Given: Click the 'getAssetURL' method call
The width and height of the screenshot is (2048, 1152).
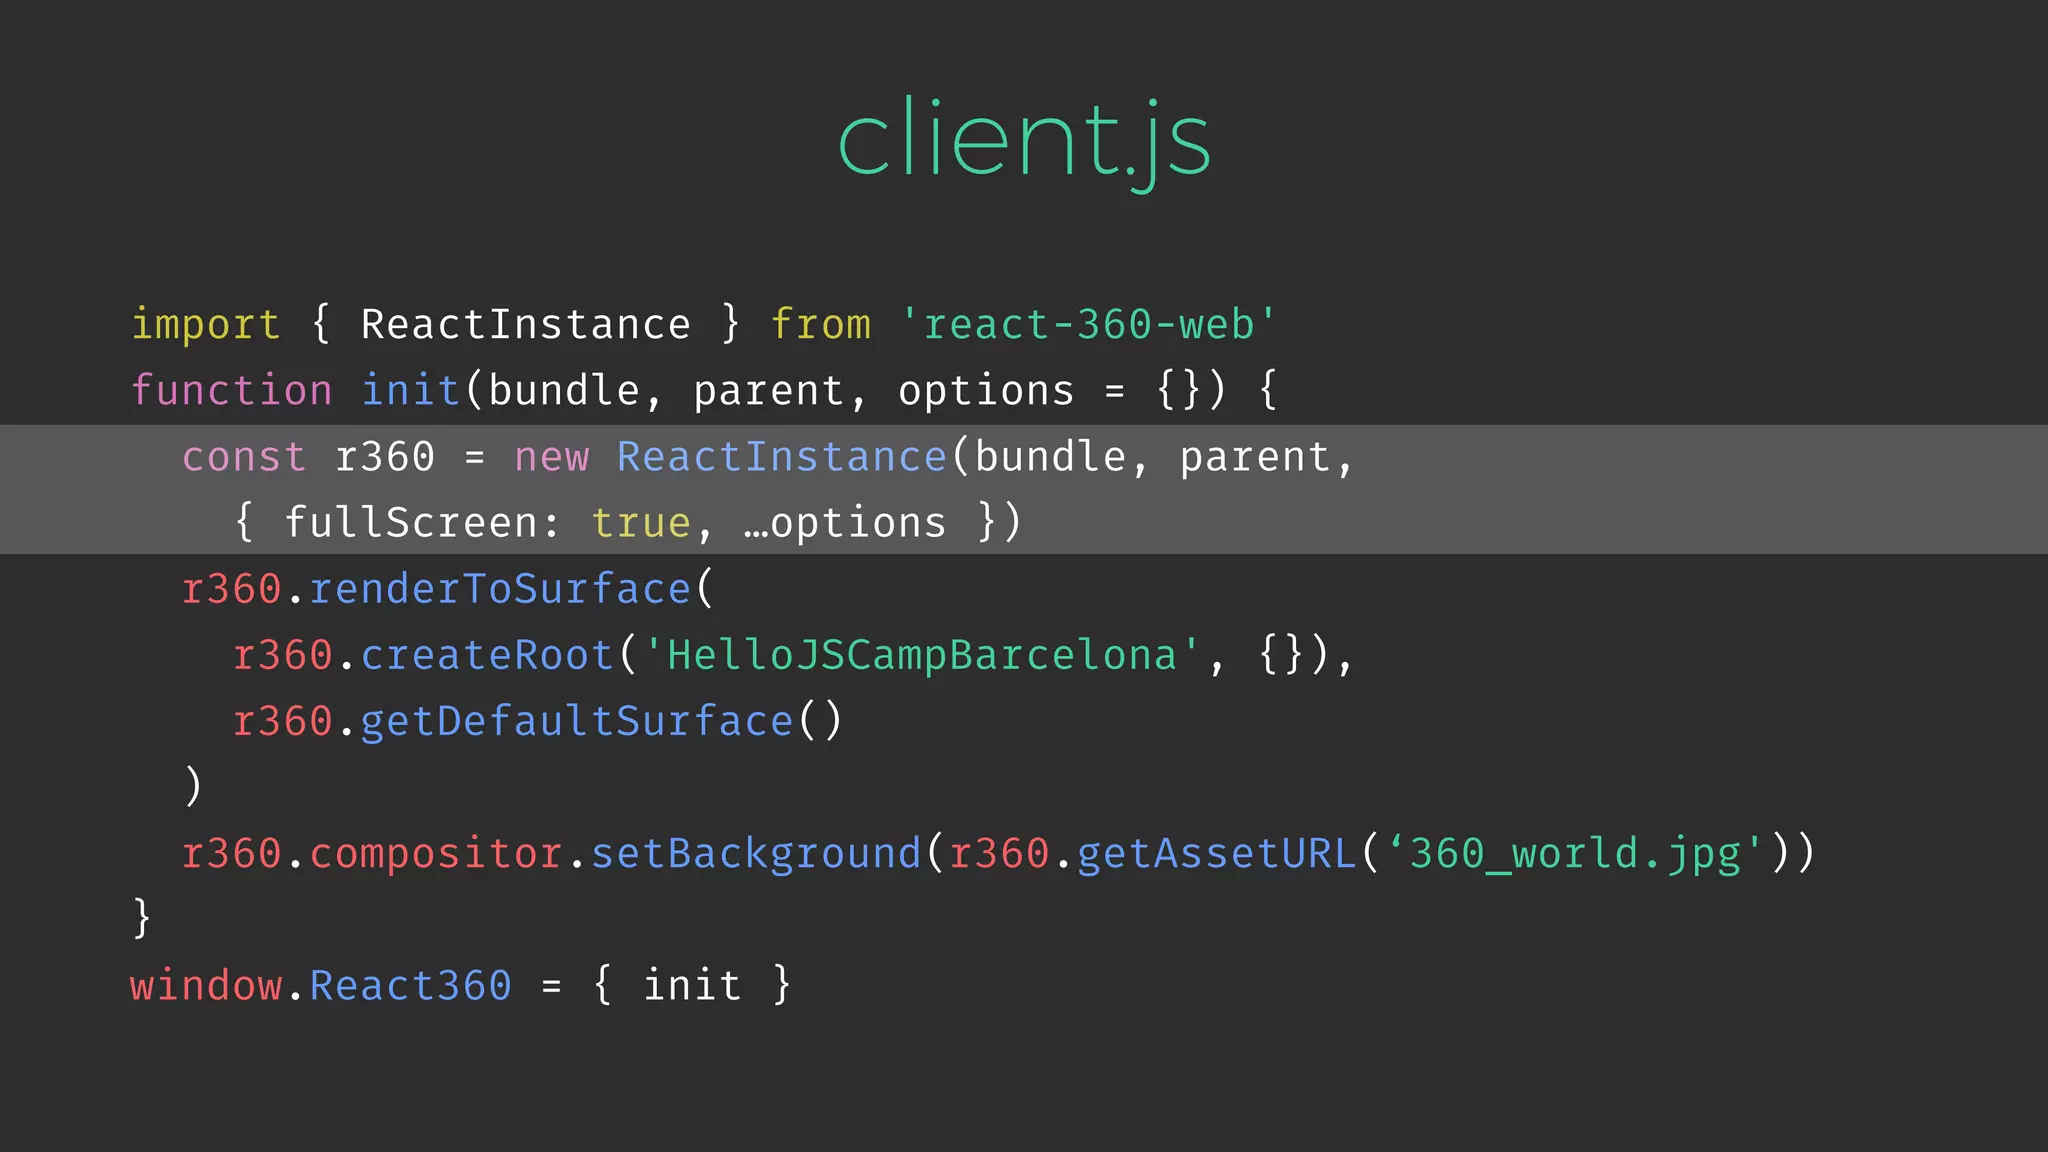Looking at the screenshot, I should (x=1217, y=854).
